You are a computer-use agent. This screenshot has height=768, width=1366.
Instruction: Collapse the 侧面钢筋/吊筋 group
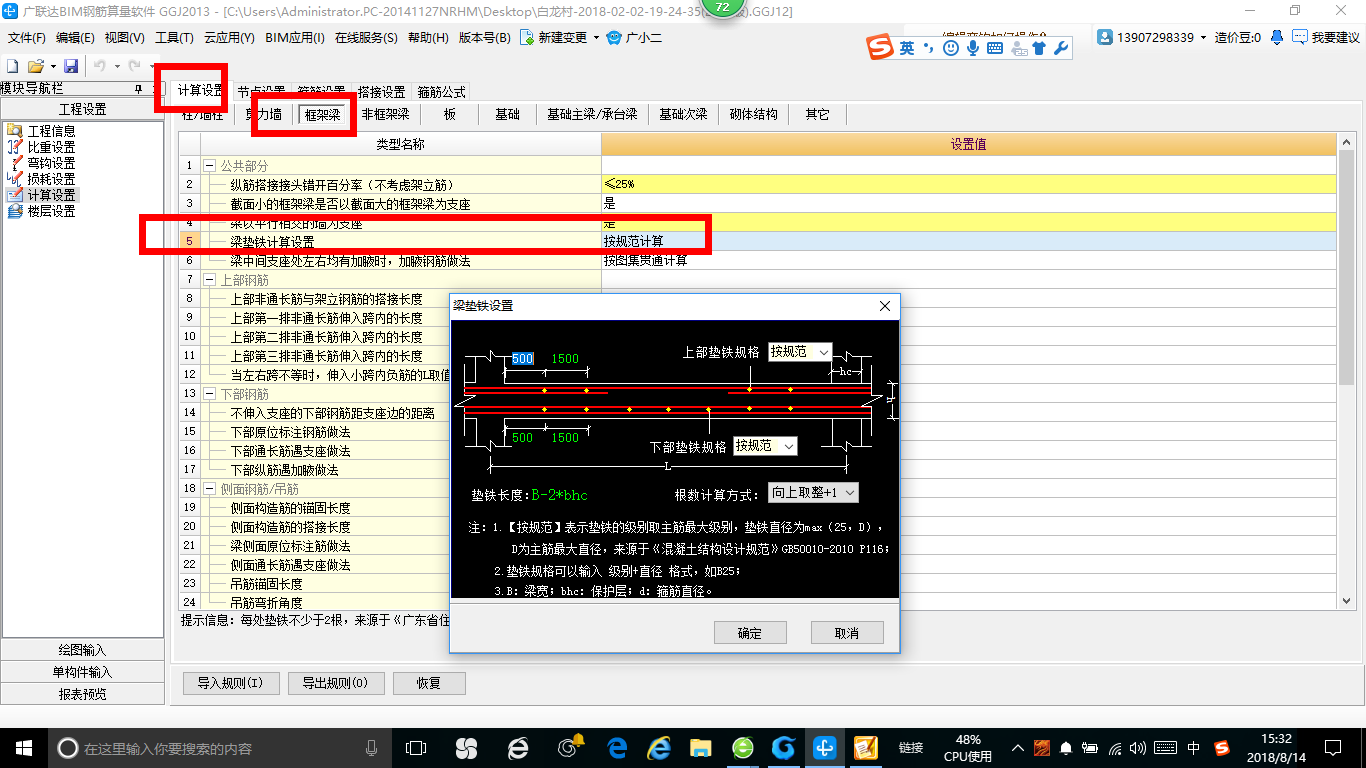(209, 489)
